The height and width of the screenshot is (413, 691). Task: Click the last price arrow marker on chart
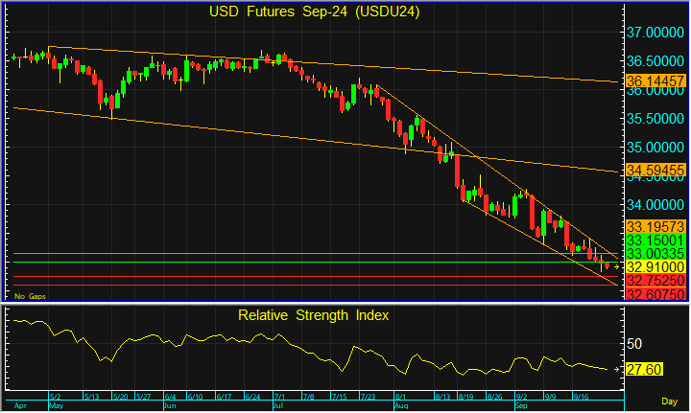coord(616,267)
